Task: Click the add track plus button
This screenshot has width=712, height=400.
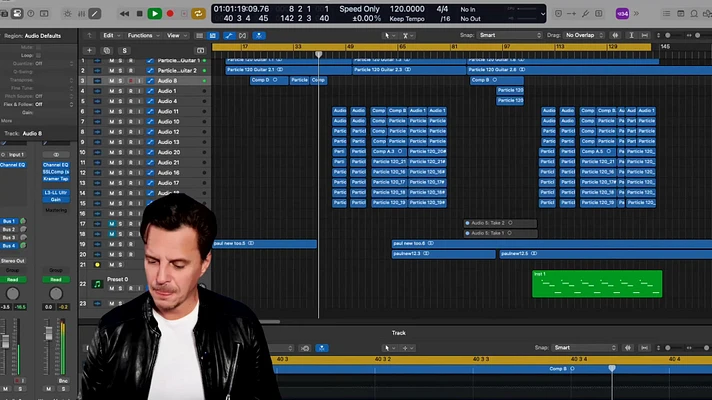Action: (89, 50)
